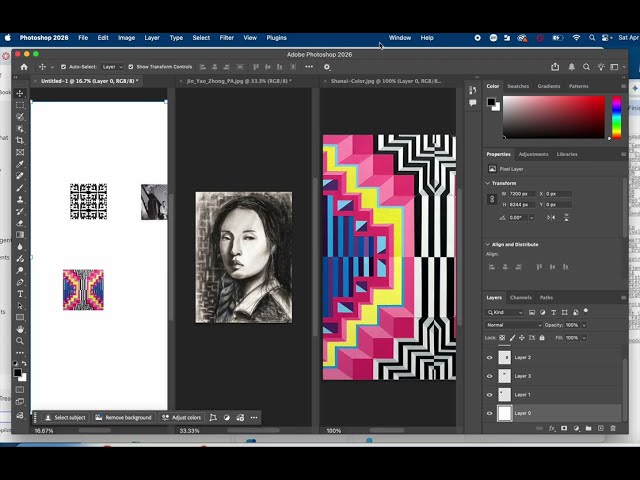Open the Opacity dropdown arrow
This screenshot has width=640, height=480.
pyautogui.click(x=584, y=325)
